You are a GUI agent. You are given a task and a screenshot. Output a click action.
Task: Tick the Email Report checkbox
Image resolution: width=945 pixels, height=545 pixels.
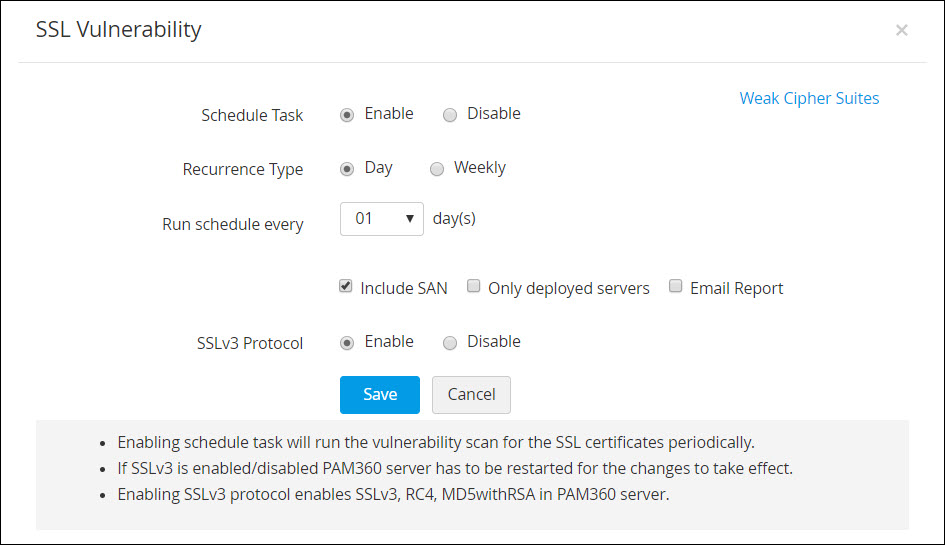(x=676, y=287)
